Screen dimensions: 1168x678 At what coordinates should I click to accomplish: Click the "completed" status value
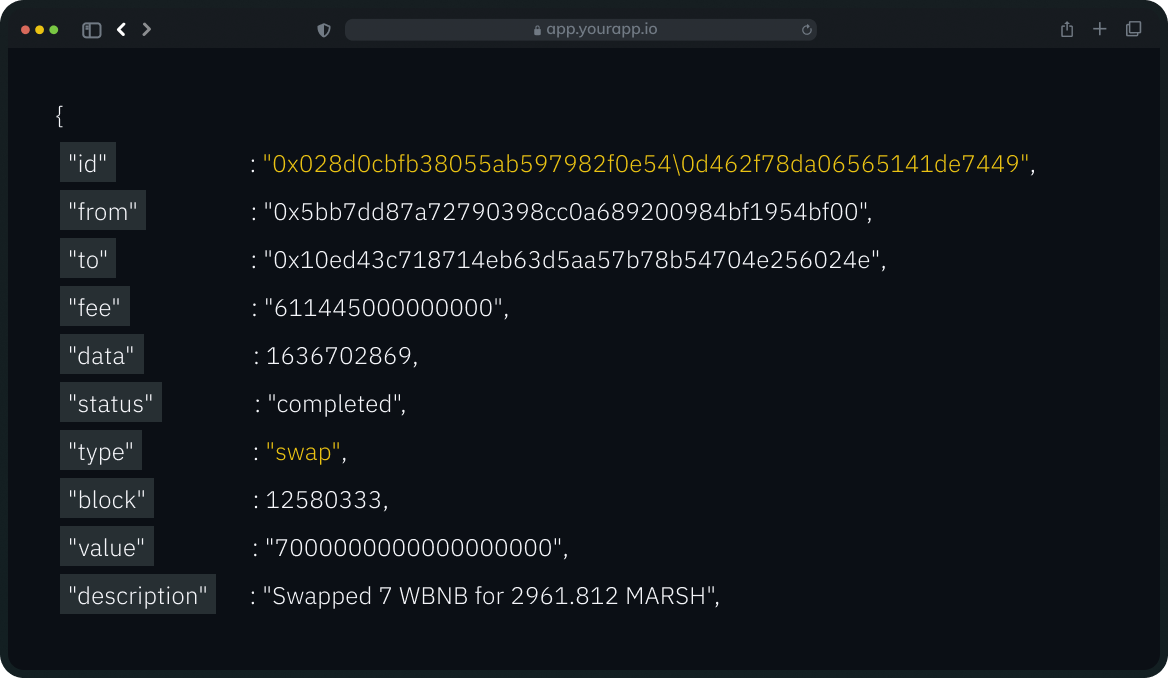click(x=334, y=403)
